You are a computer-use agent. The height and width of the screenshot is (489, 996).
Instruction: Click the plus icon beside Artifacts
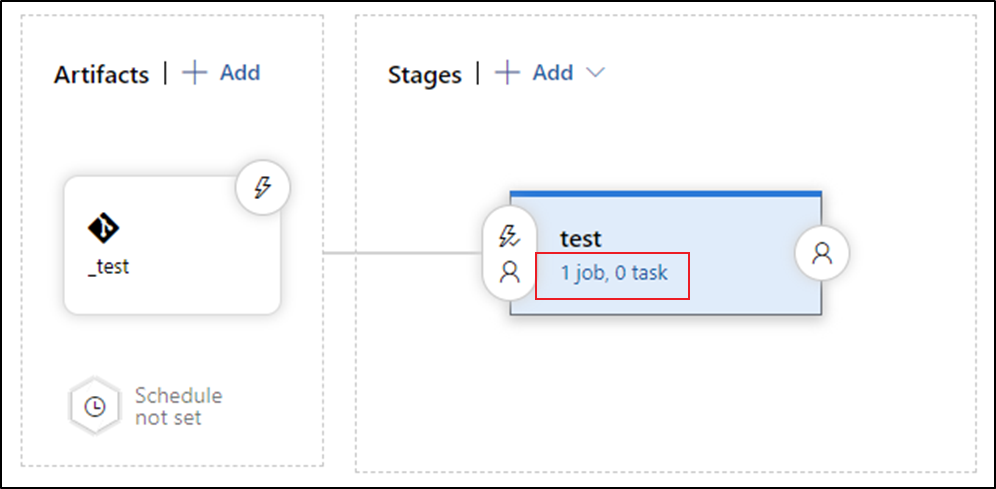click(x=194, y=73)
